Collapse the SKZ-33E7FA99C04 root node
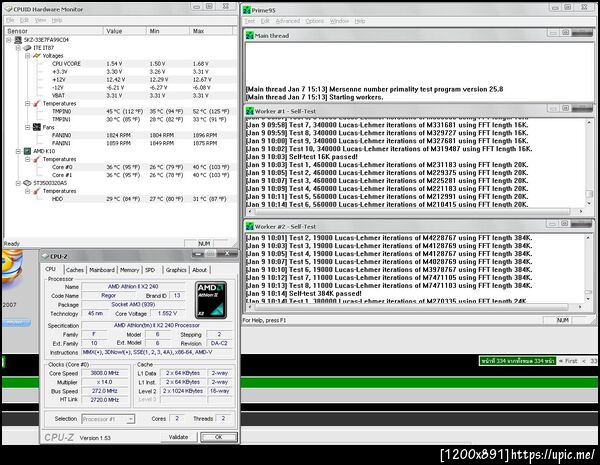Image resolution: width=600 pixels, height=465 pixels. (9, 40)
